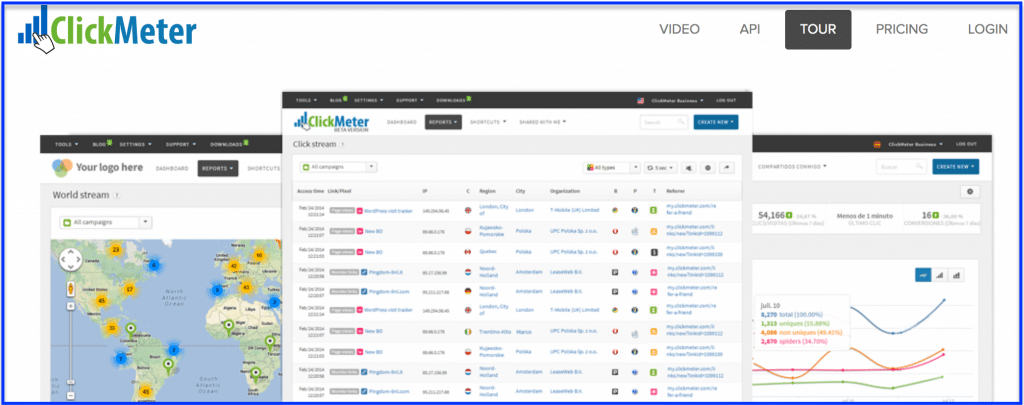
Task: Click the cluster marker 43 near Turkey
Action: (x=246, y=287)
